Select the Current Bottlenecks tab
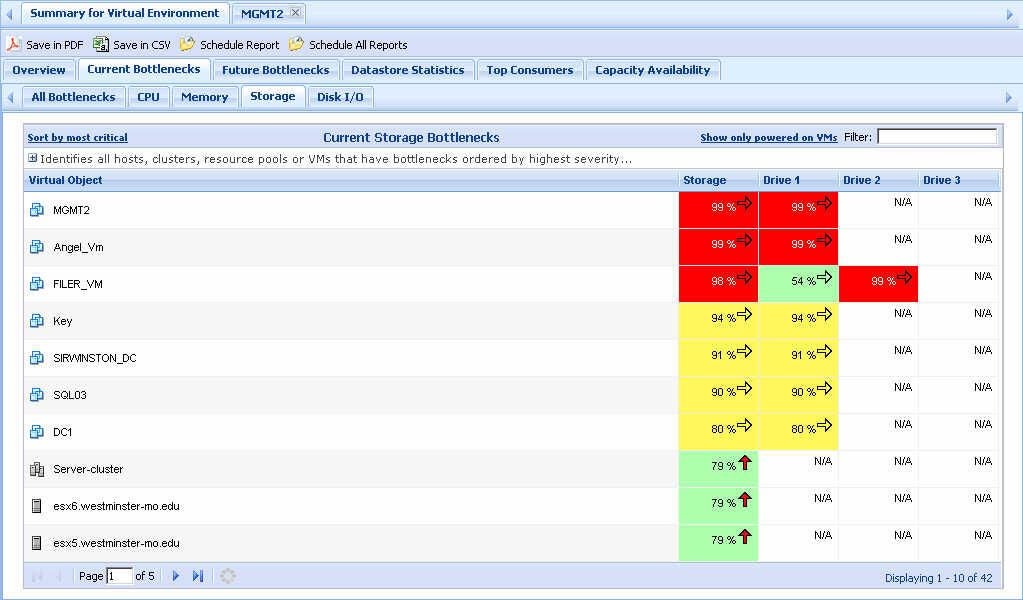 144,69
